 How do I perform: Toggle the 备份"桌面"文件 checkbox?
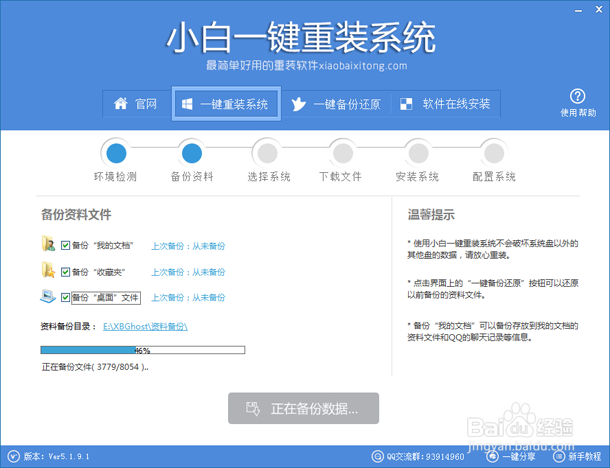[65, 298]
